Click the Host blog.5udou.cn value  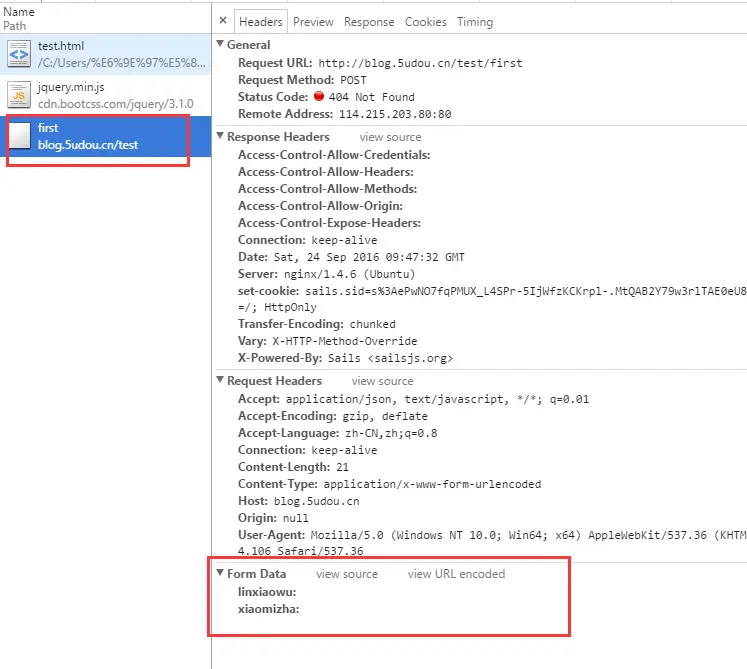coord(316,501)
